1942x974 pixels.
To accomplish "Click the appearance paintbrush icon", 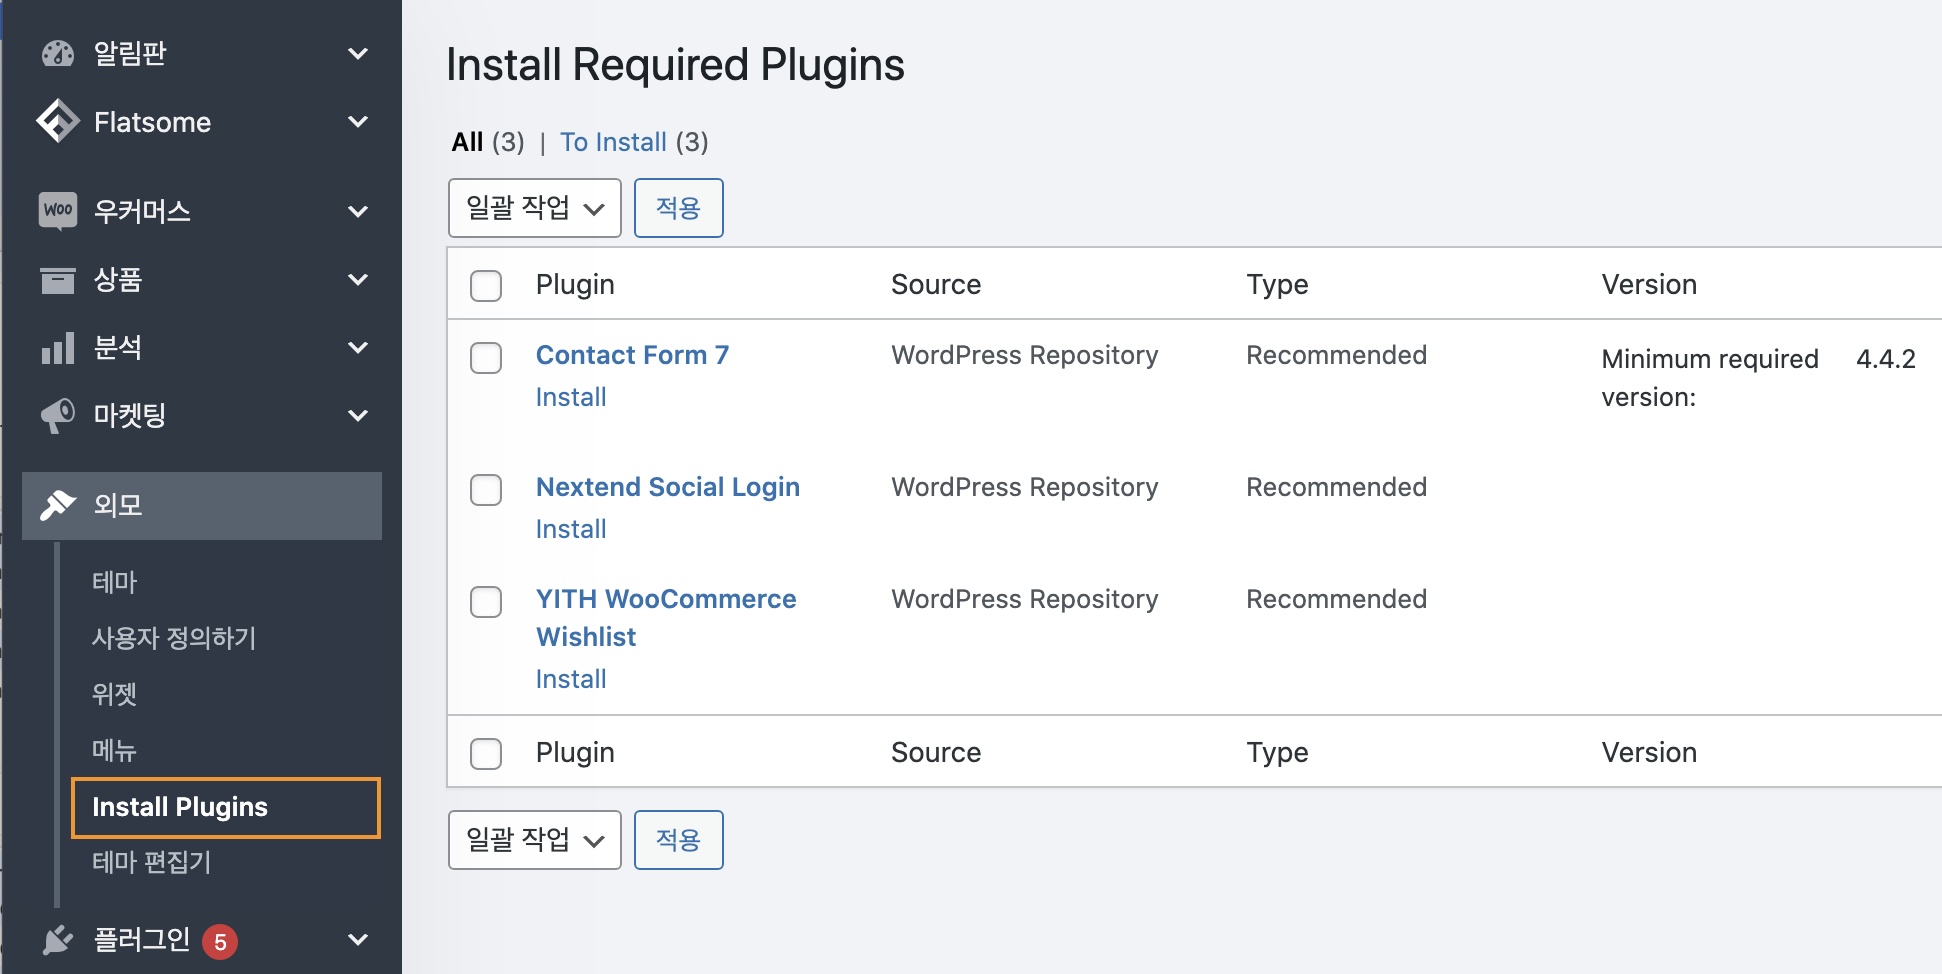I will click(58, 505).
